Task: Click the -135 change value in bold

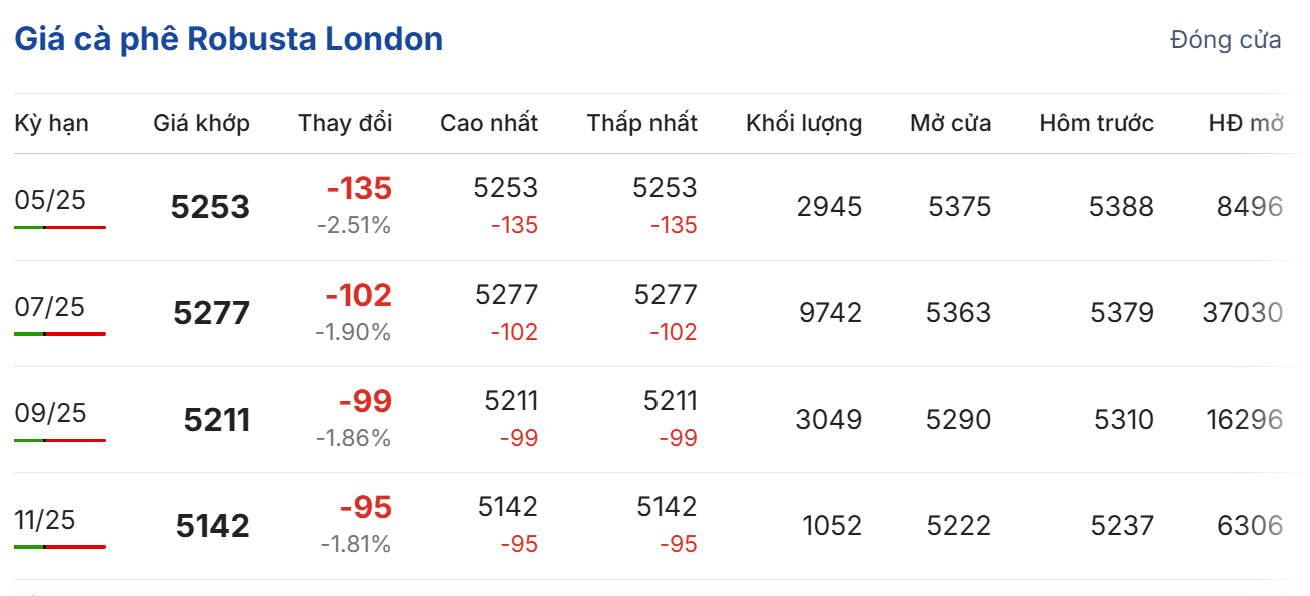Action: [359, 188]
